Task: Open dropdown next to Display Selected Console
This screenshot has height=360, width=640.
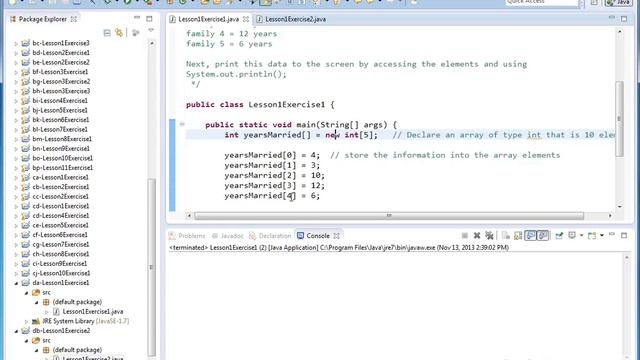Action: click(x=582, y=236)
